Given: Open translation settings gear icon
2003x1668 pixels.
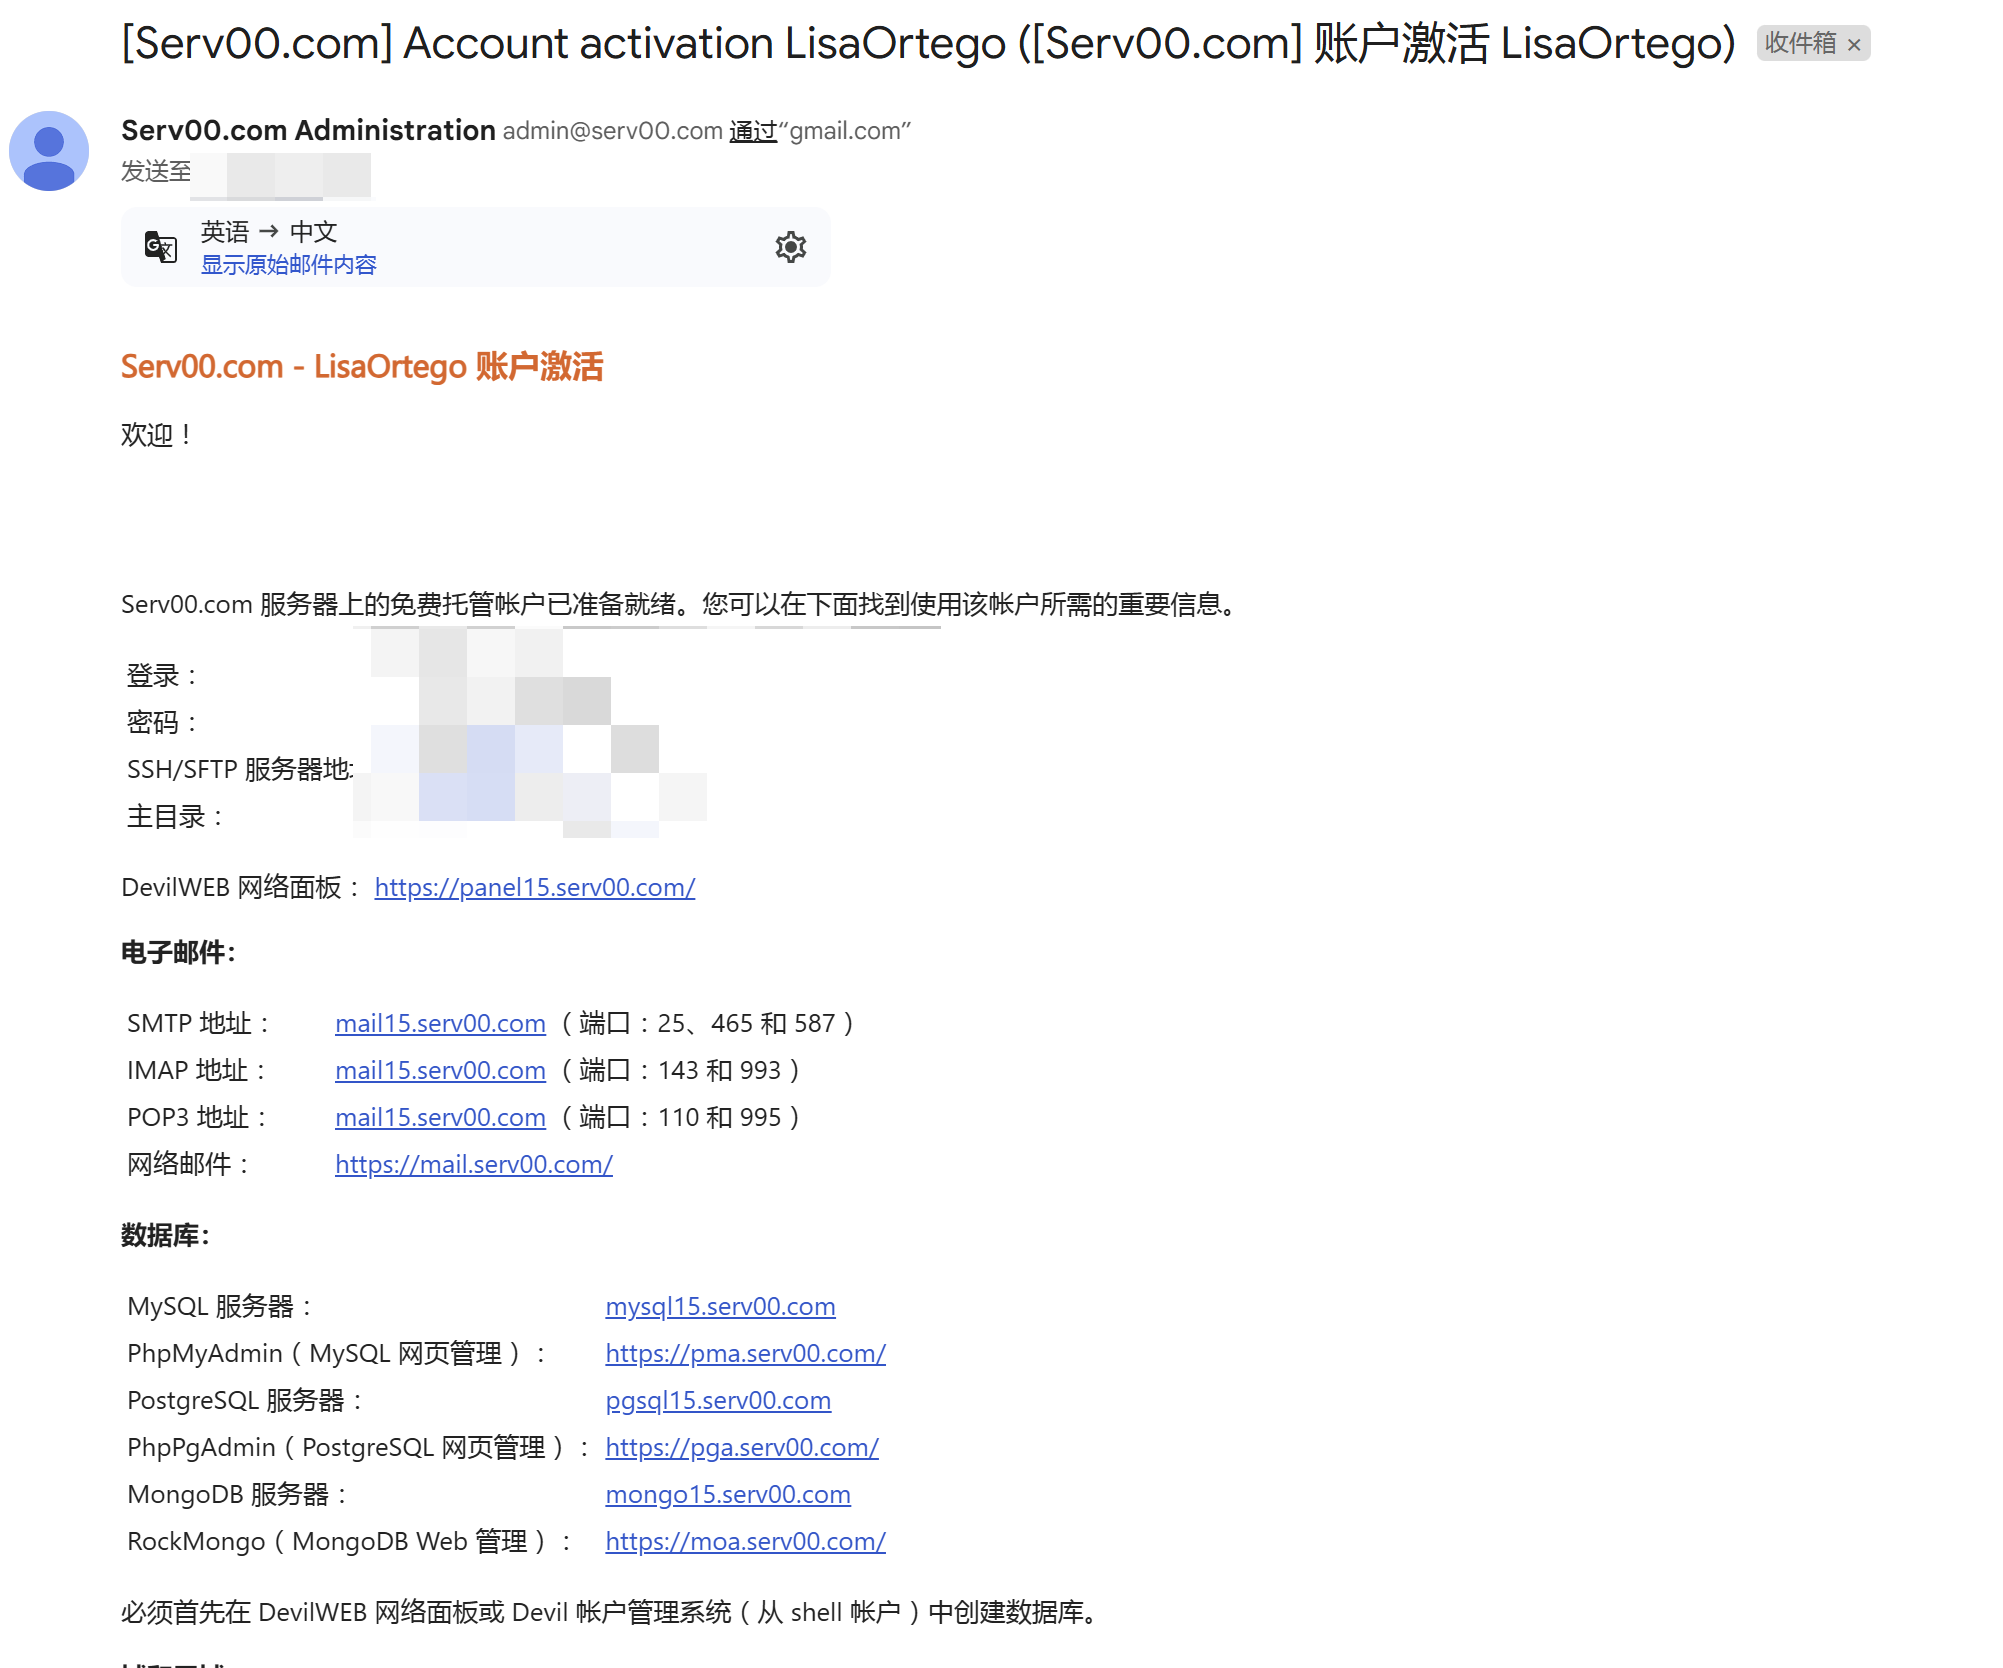Looking at the screenshot, I should pyautogui.click(x=790, y=247).
